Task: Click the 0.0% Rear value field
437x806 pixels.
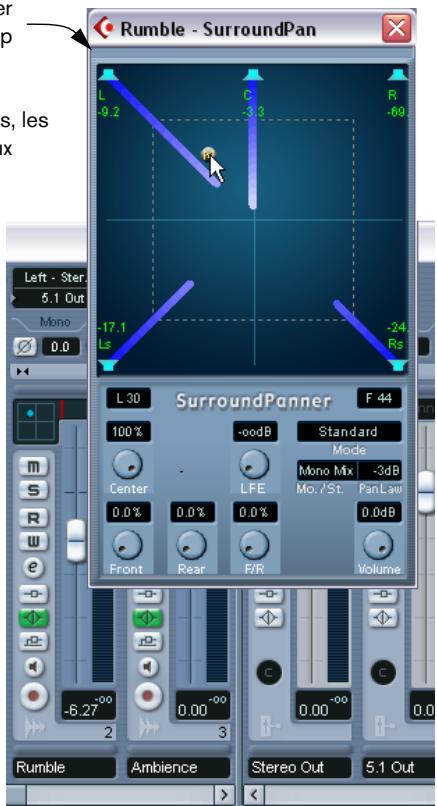Action: point(192,512)
